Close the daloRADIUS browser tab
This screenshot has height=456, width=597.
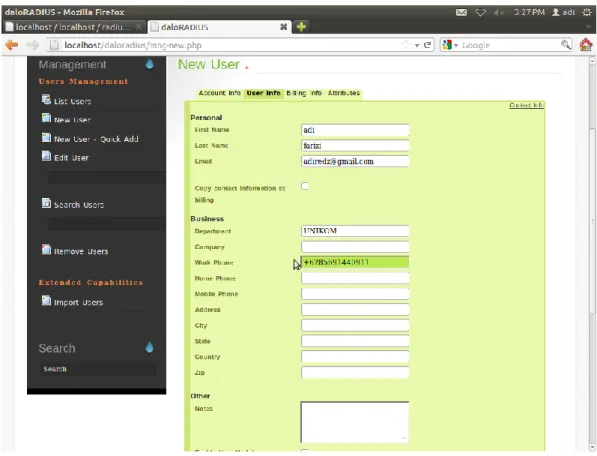point(284,27)
